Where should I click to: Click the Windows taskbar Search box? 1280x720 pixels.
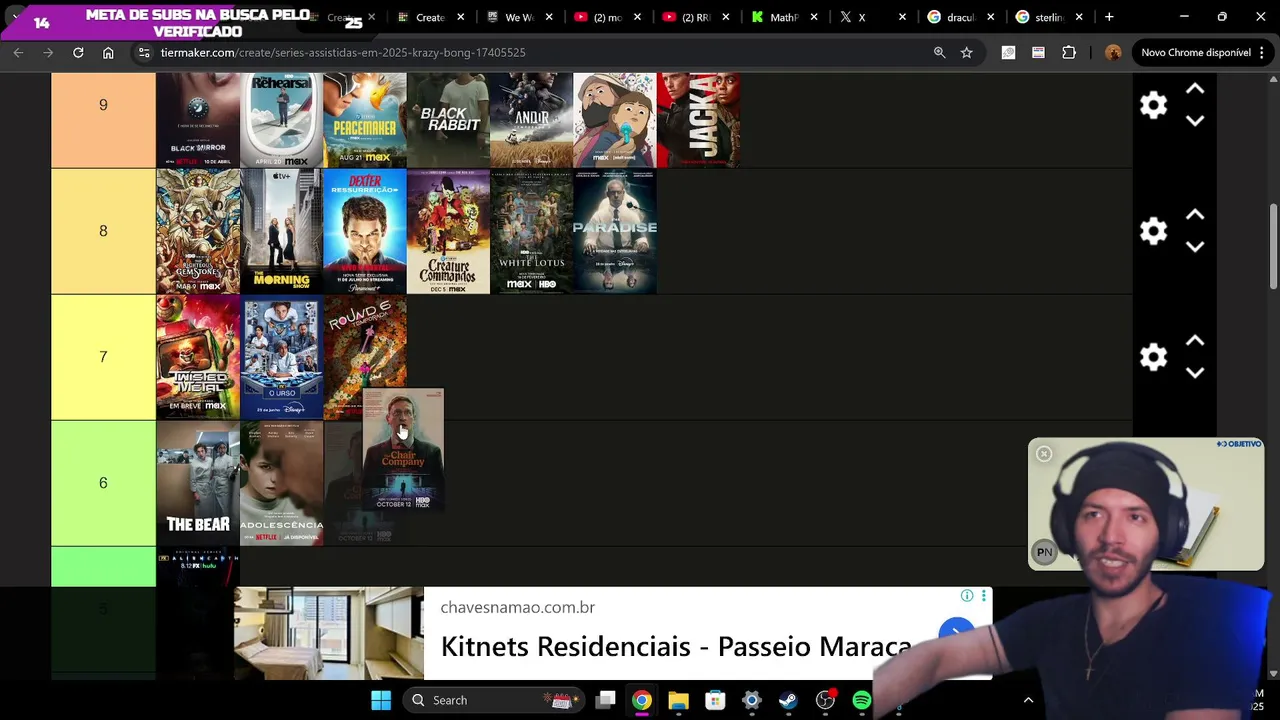pyautogui.click(x=492, y=700)
